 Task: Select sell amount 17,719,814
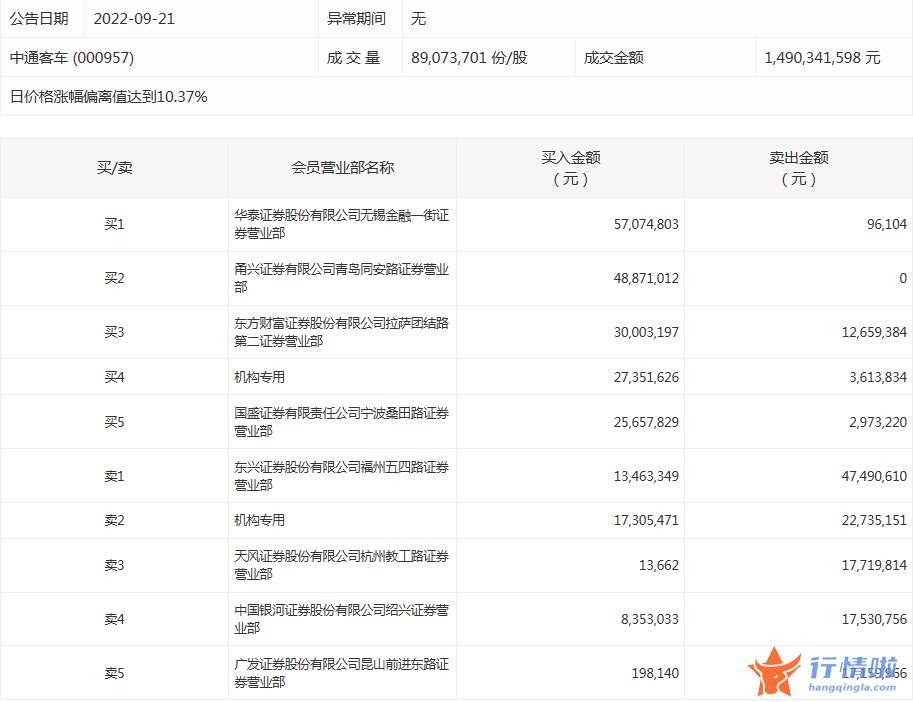click(x=875, y=565)
